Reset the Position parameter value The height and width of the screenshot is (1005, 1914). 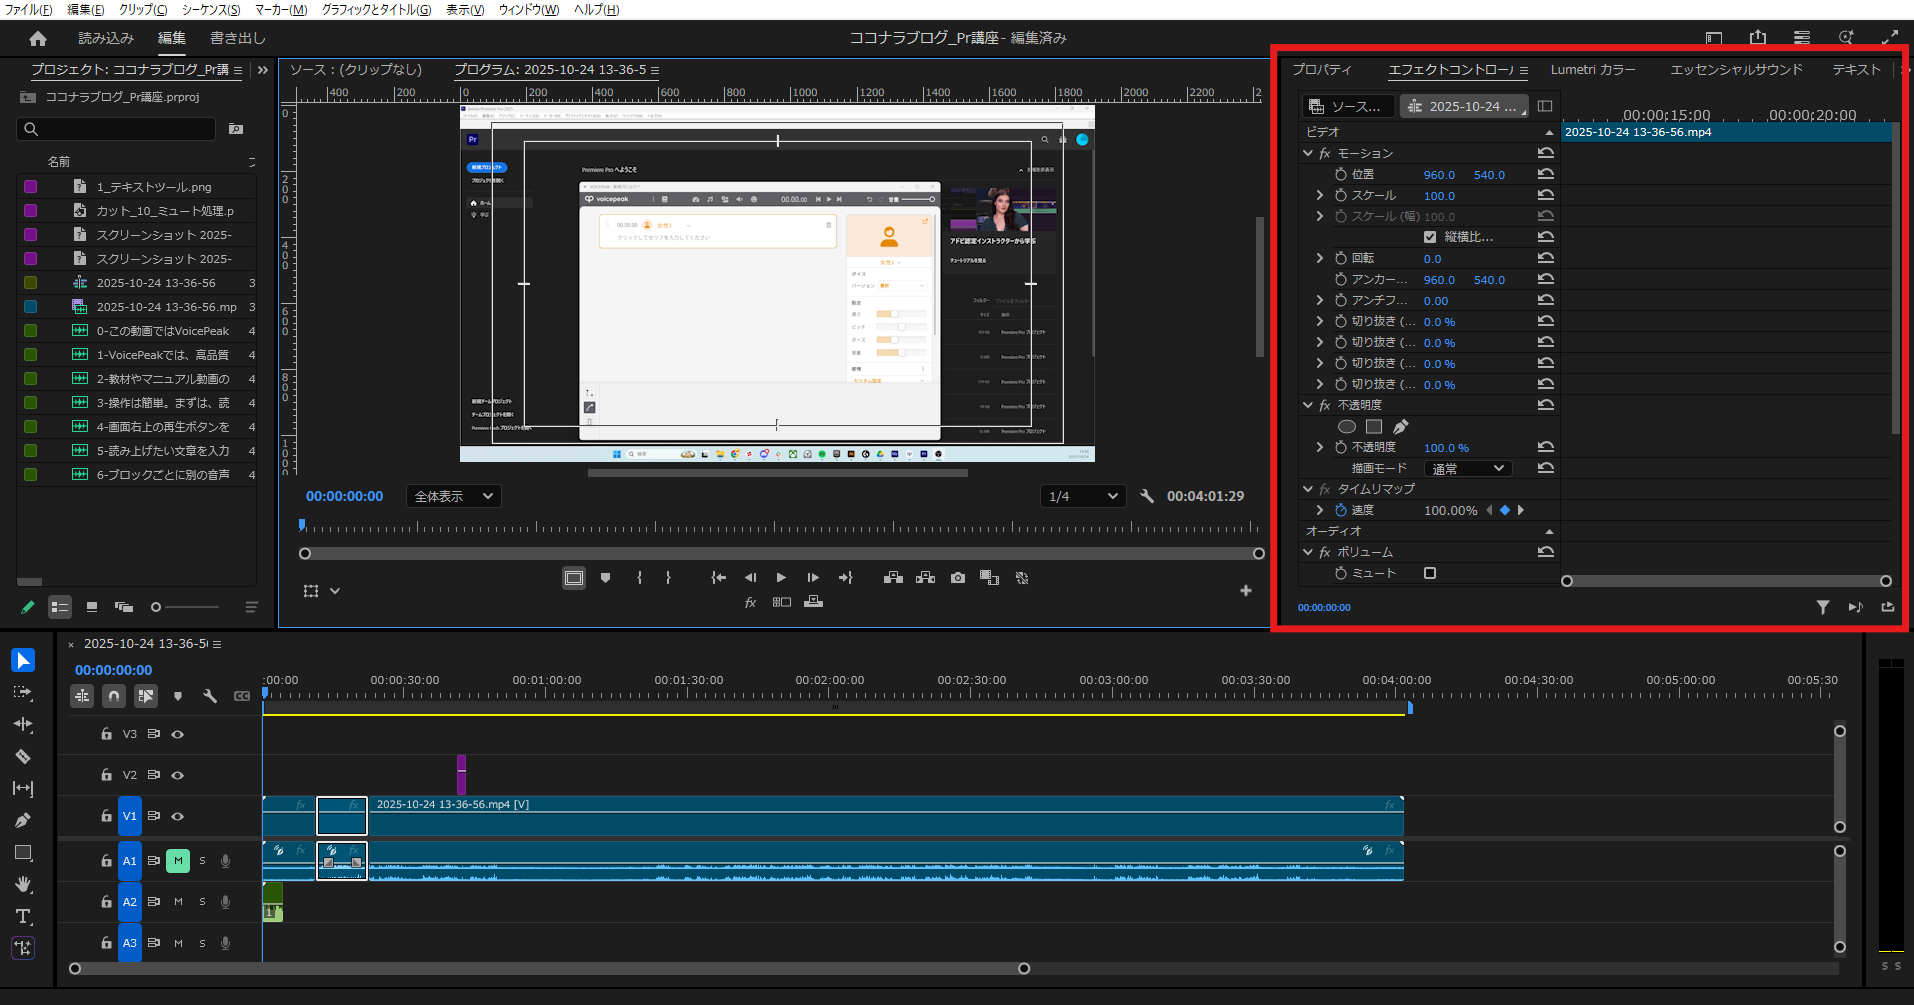(x=1545, y=174)
